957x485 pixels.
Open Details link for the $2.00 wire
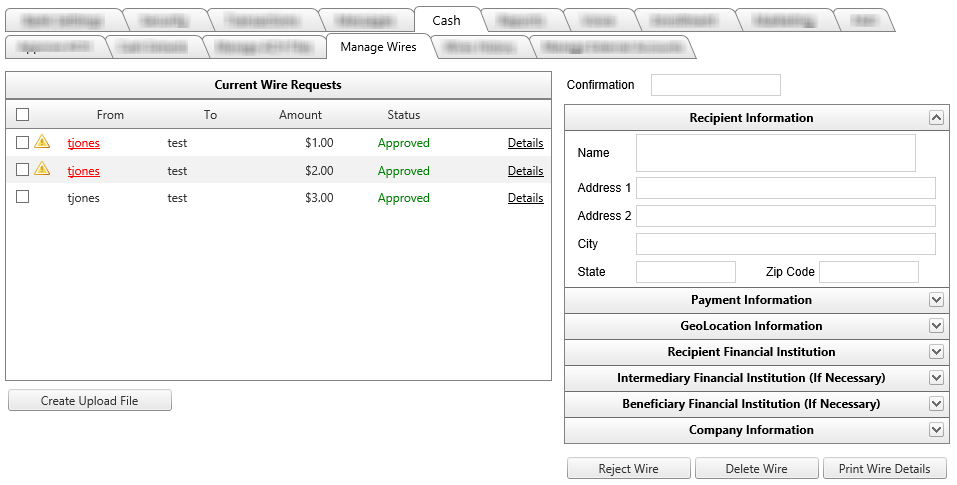(525, 171)
